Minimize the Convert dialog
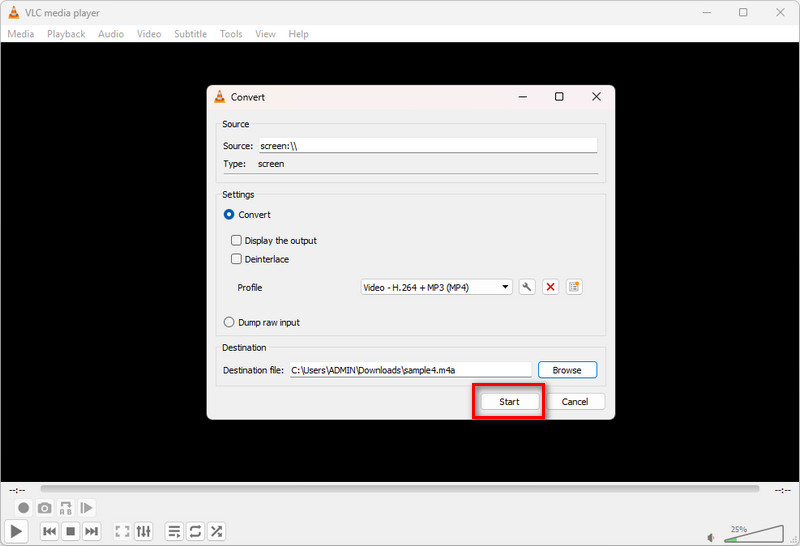 click(x=523, y=96)
